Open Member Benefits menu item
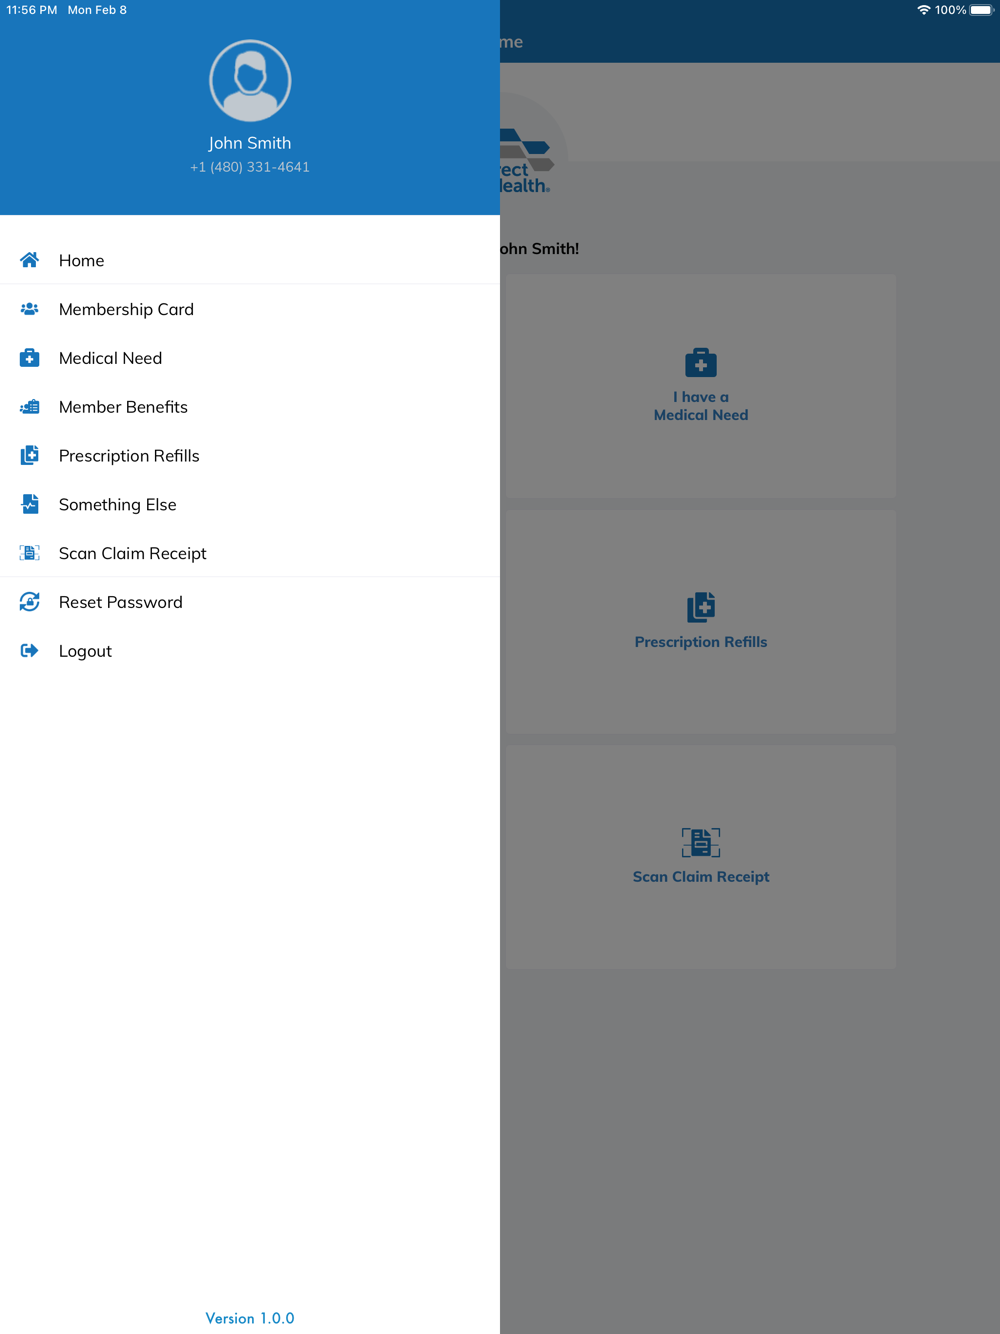Viewport: 1000px width, 1334px height. coord(250,407)
